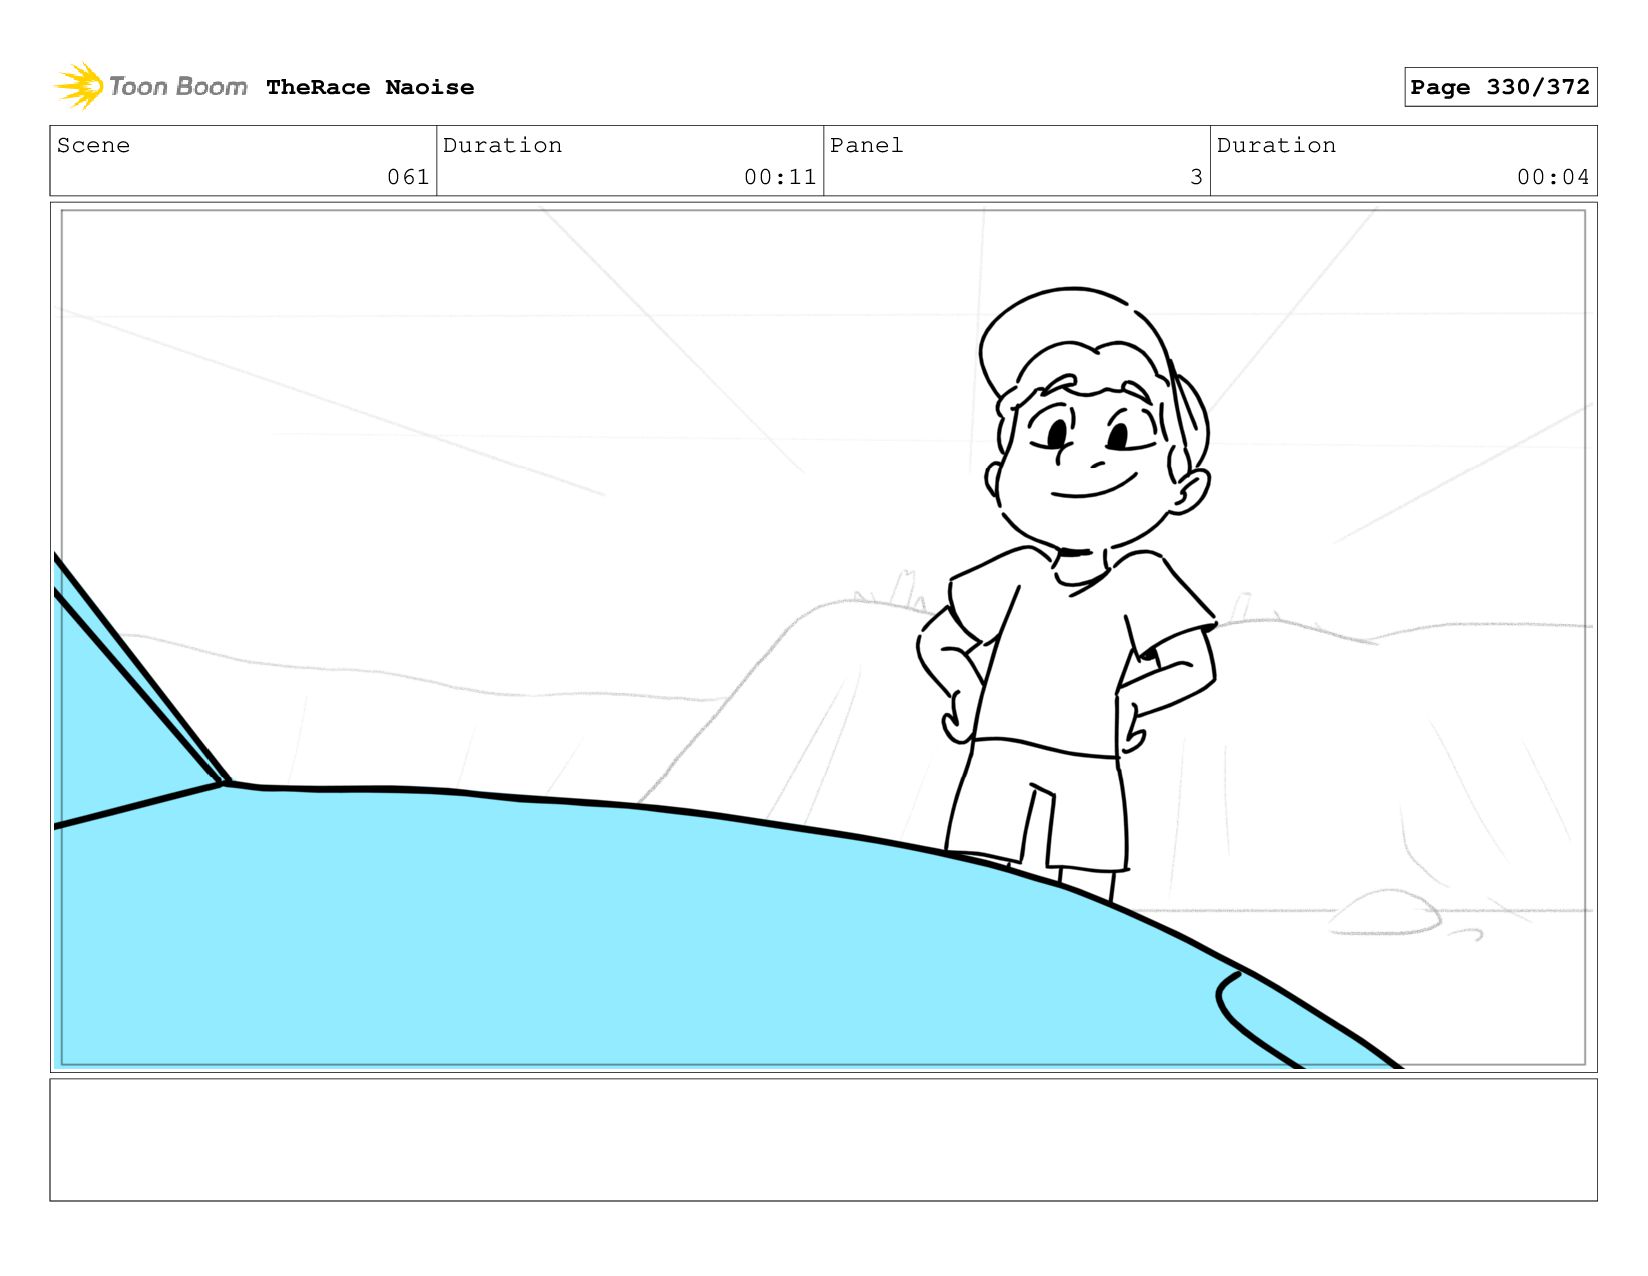Select panel number '3'
Screen dimensions: 1648x1276
click(1196, 177)
